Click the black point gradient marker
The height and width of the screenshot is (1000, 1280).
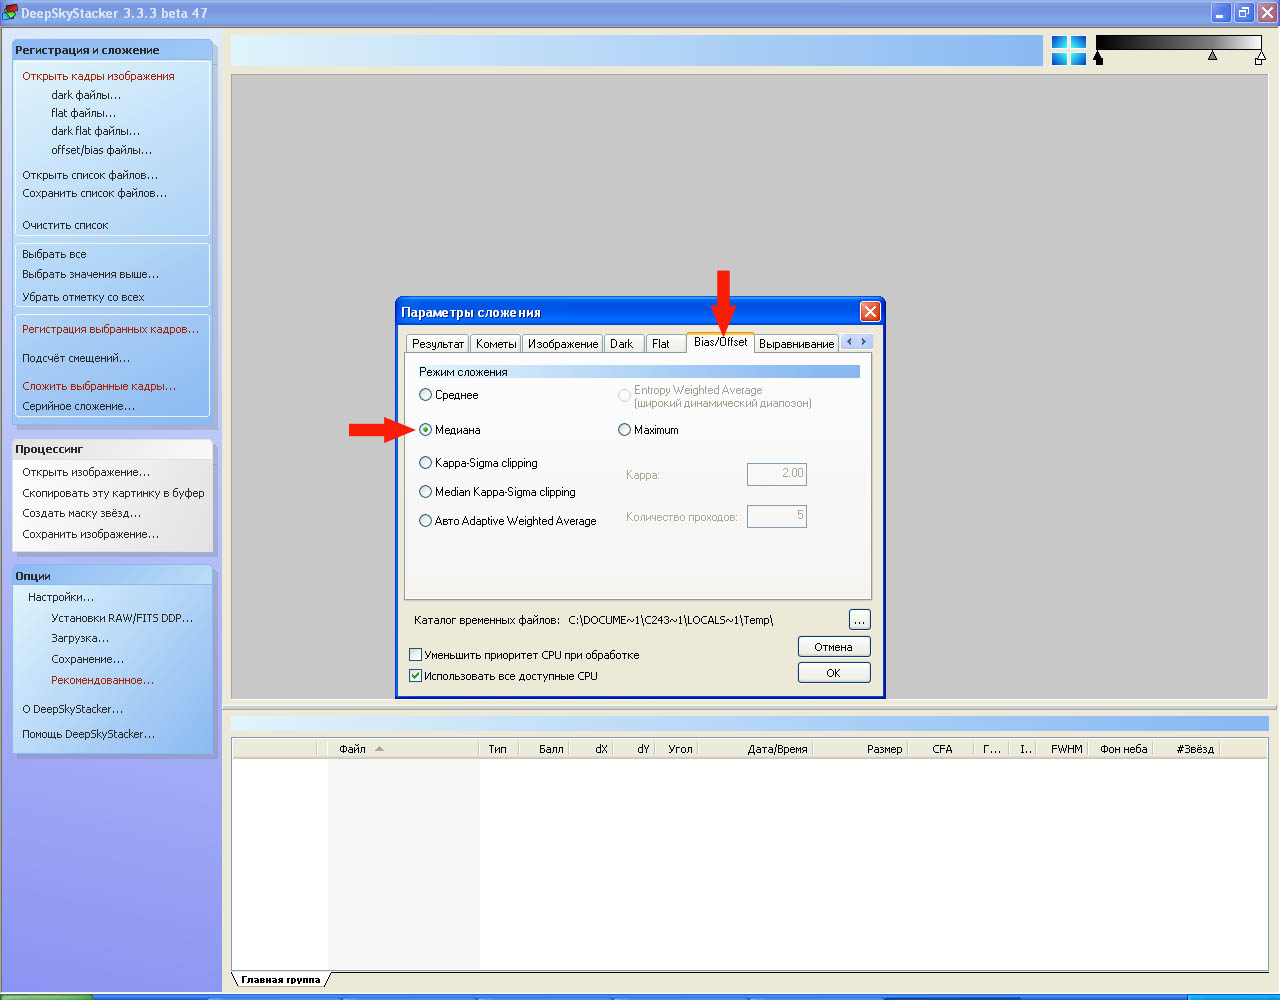point(1098,59)
